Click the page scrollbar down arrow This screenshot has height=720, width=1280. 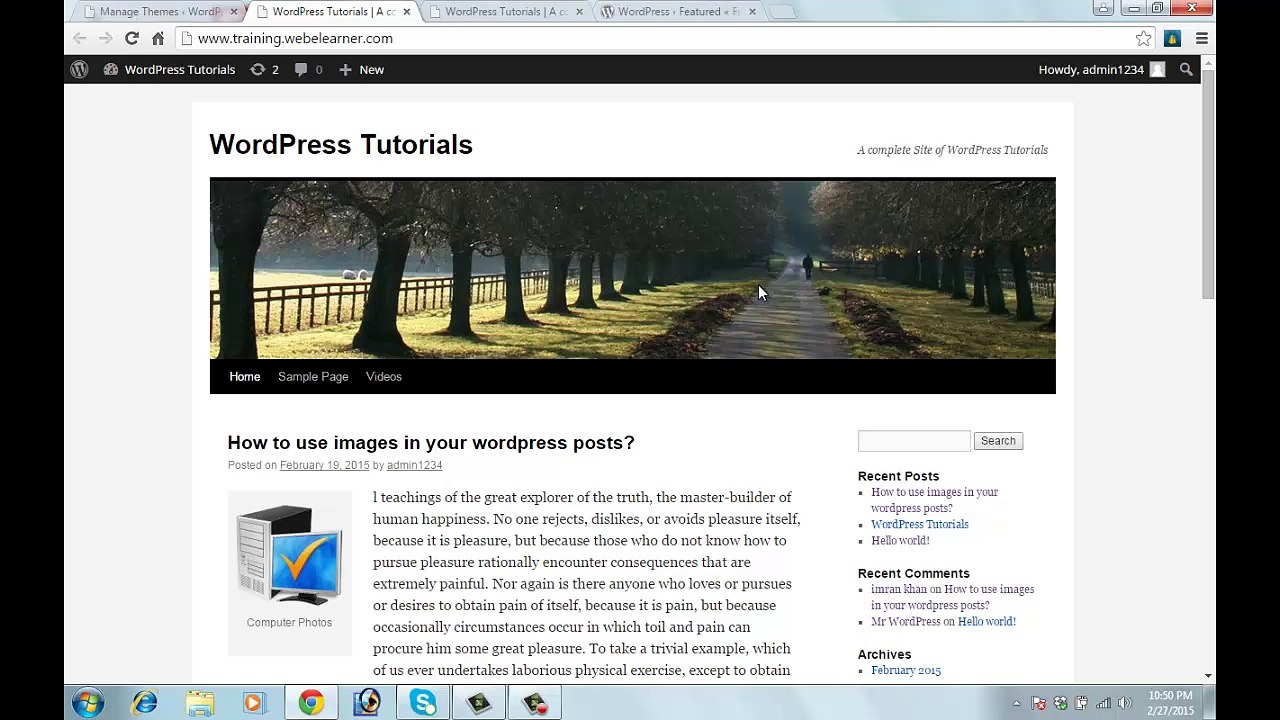click(x=1208, y=676)
